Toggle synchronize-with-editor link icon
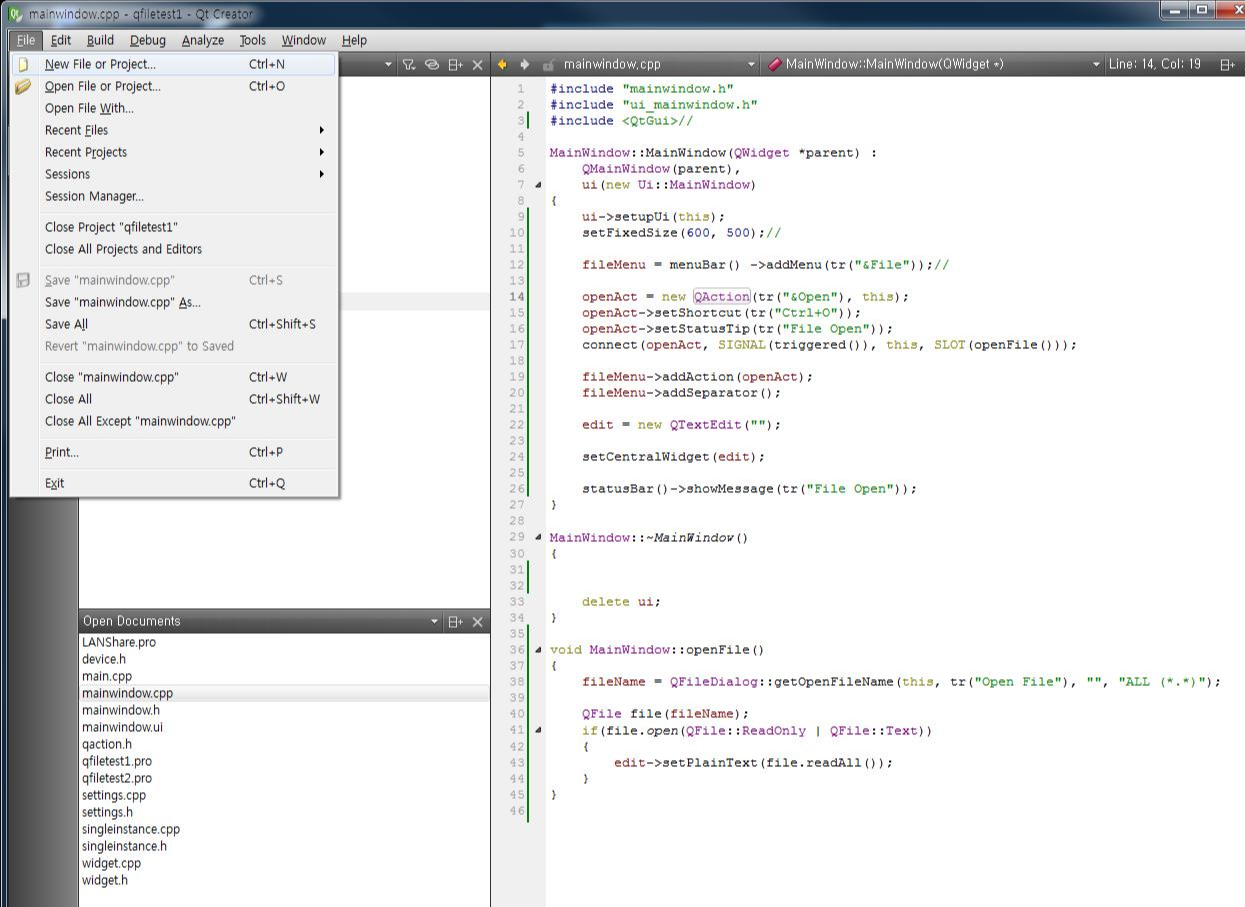Viewport: 1245px width, 907px height. (x=432, y=64)
